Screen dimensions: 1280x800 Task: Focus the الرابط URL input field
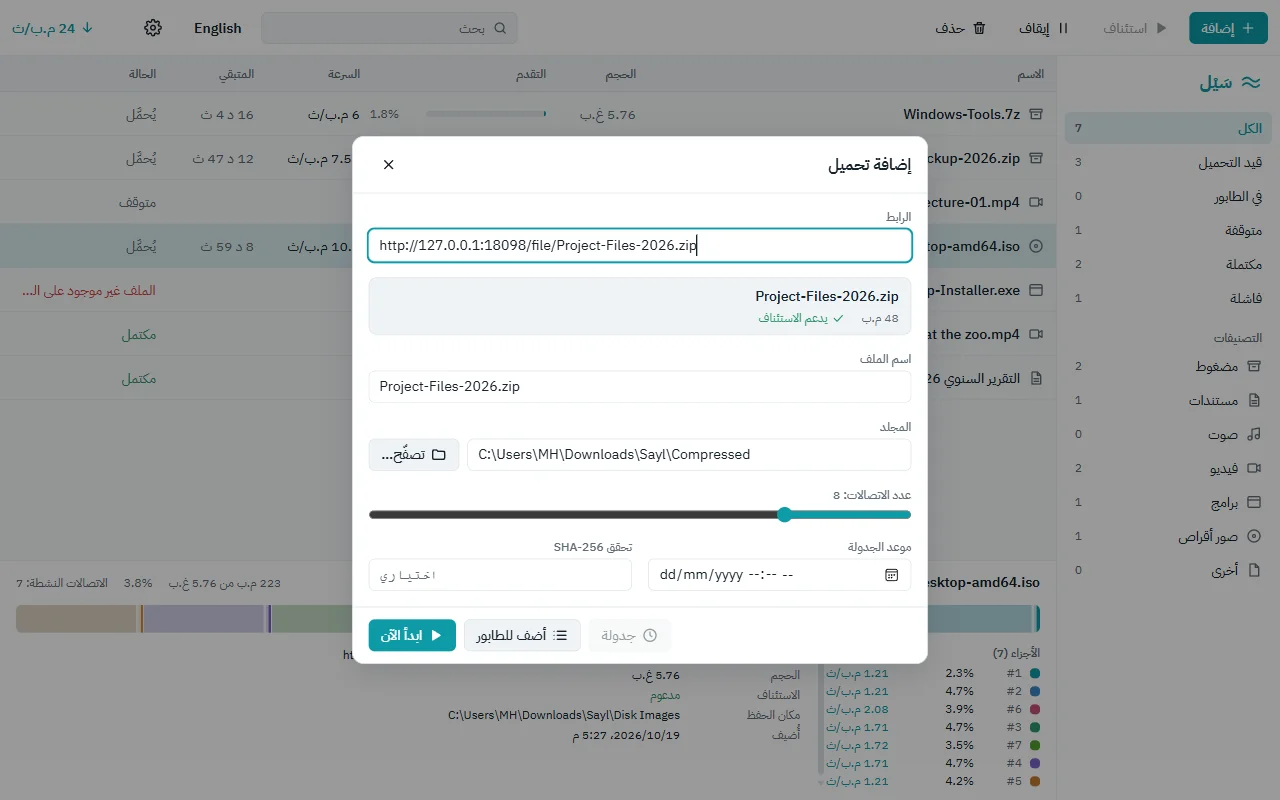click(640, 246)
